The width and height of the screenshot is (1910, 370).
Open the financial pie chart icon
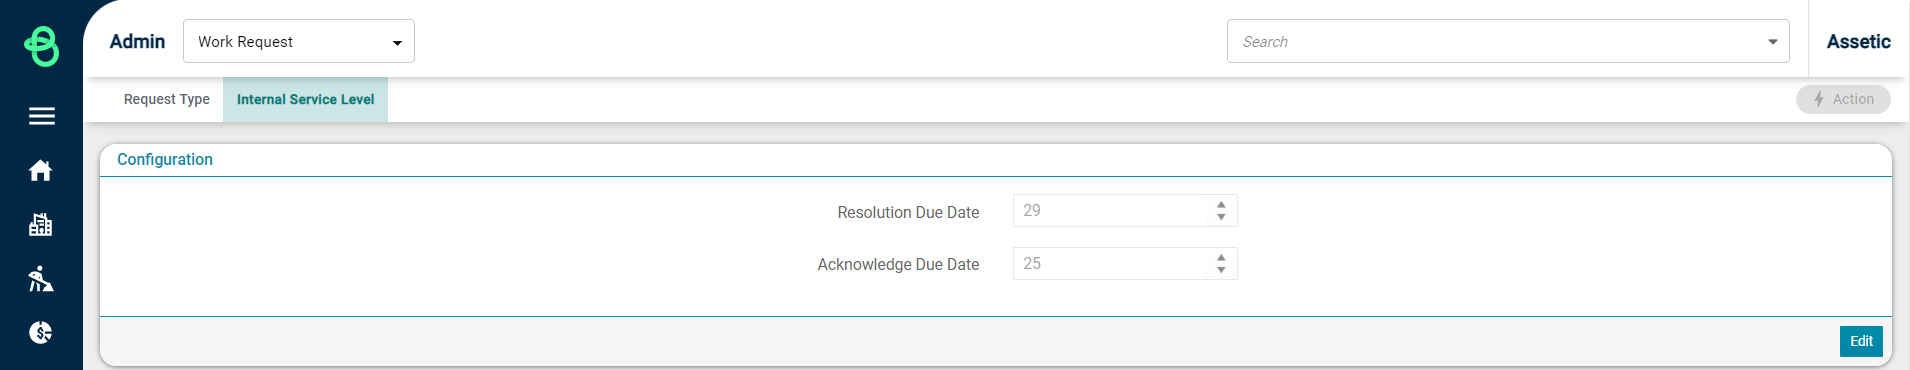pos(41,333)
